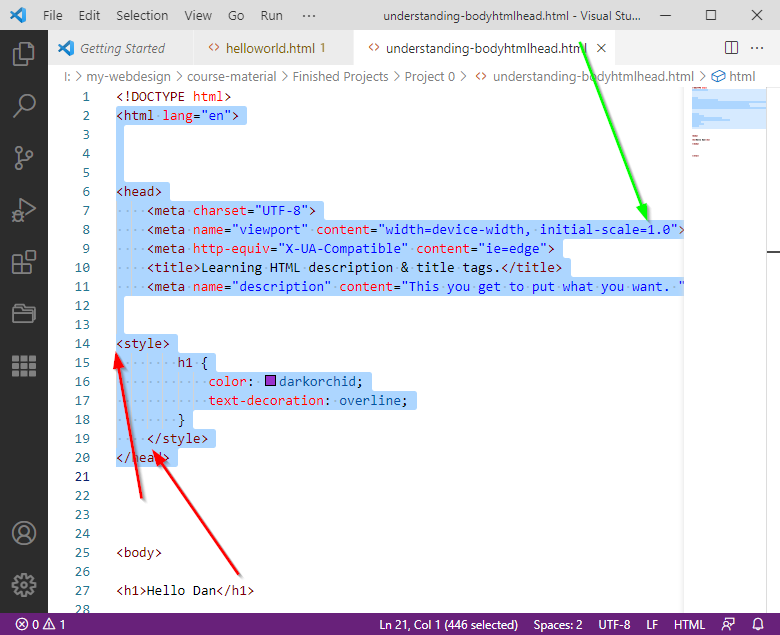Click the description meta tag line

tap(415, 286)
